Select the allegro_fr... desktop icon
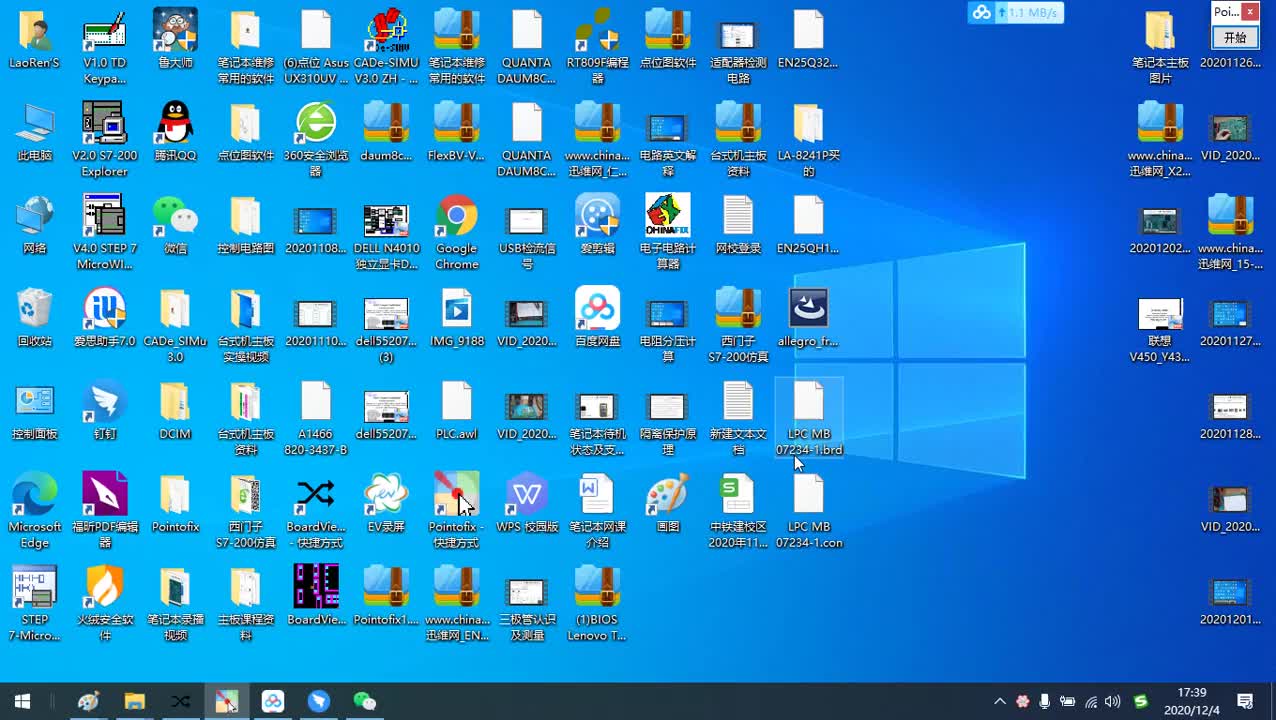Image resolution: width=1276 pixels, height=720 pixels. coord(808,318)
